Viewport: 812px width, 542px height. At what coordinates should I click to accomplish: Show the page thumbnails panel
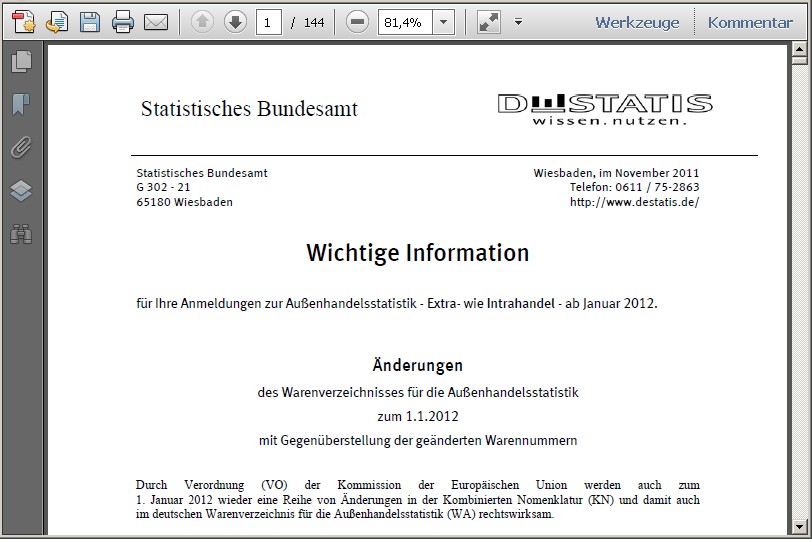tap(21, 61)
